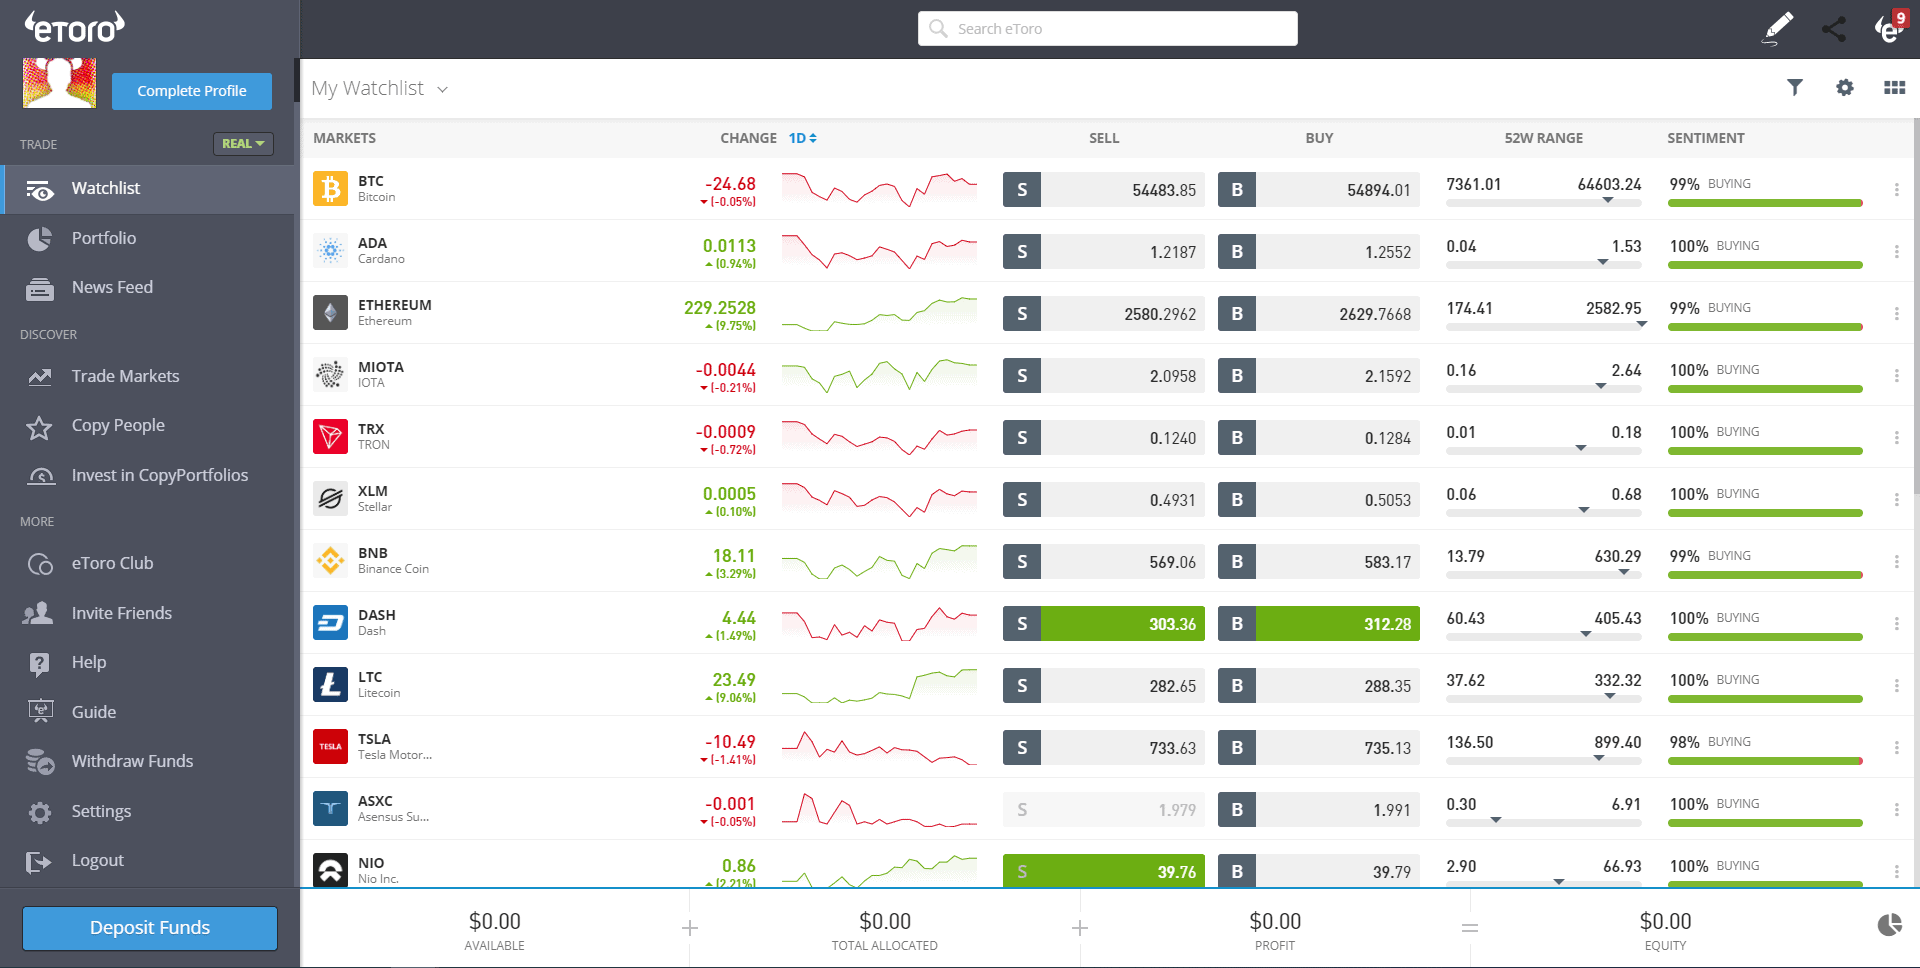Image resolution: width=1920 pixels, height=968 pixels.
Task: Open eToro notifications icon with badge
Action: click(1888, 28)
